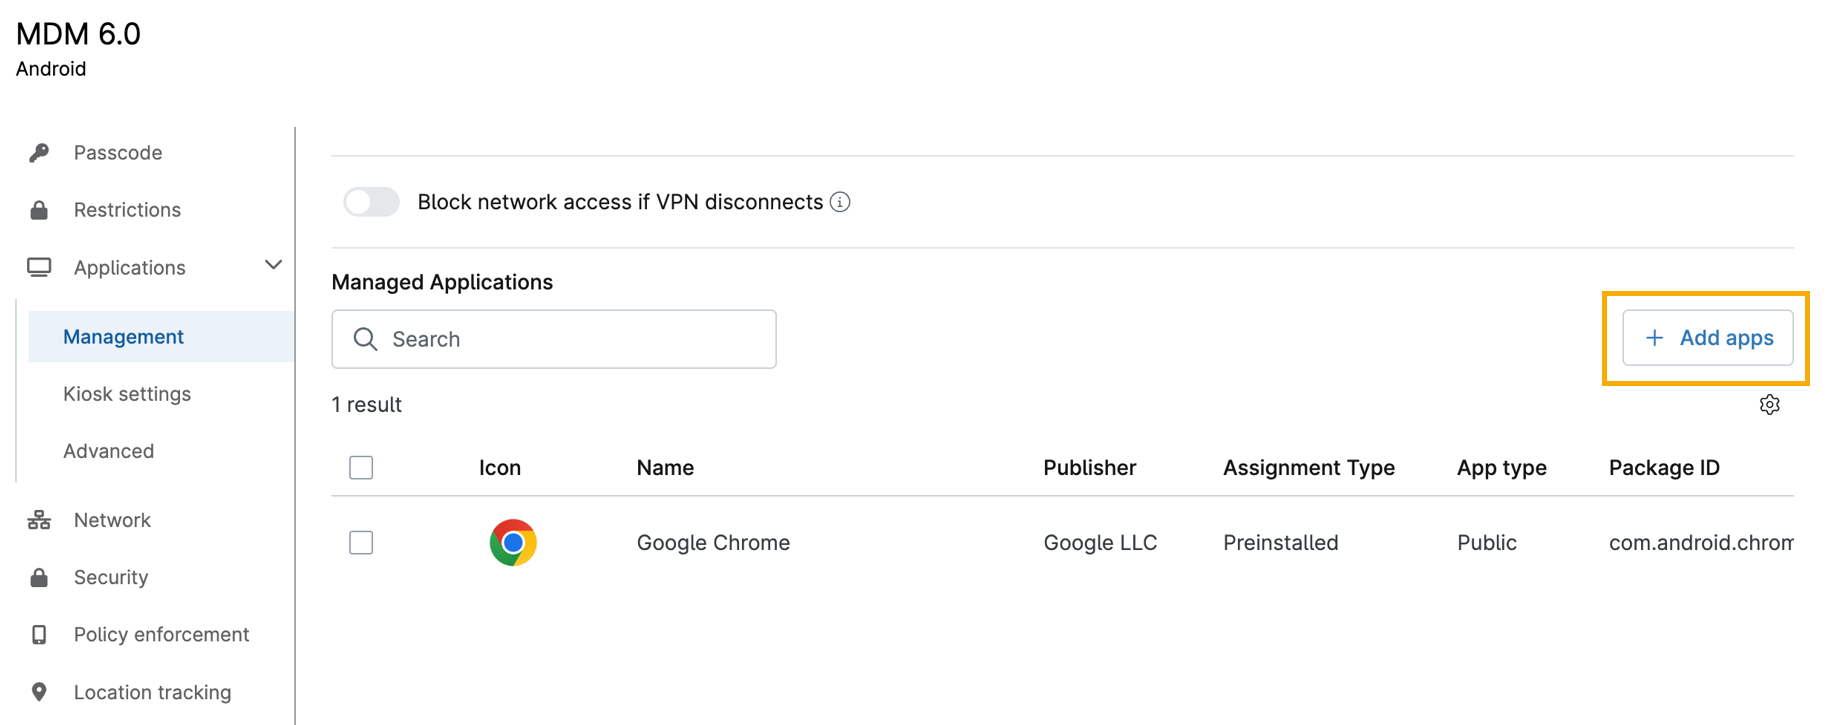
Task: Open the Security section
Action: (110, 577)
